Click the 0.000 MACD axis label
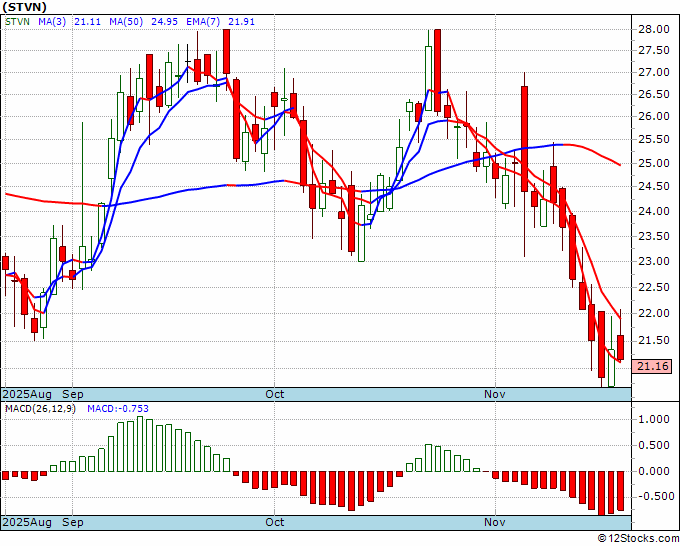This screenshot has height=546, width=680. [x=654, y=471]
